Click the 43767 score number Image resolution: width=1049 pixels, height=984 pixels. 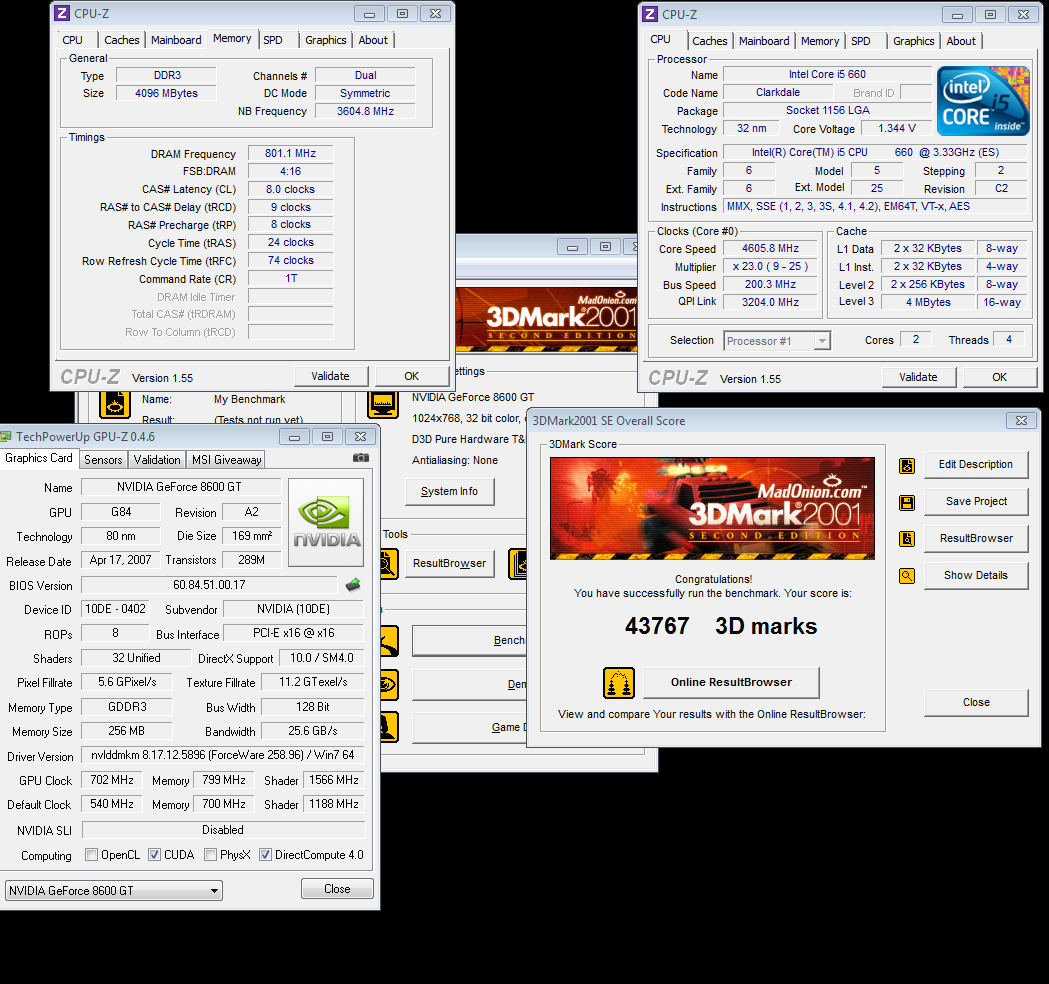point(657,626)
